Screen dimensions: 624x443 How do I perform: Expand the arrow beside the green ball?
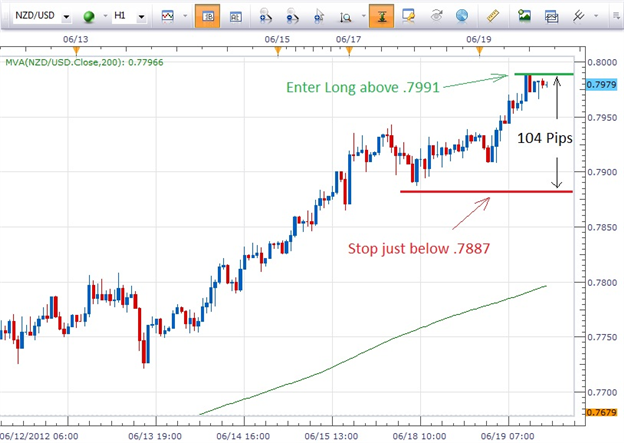105,16
